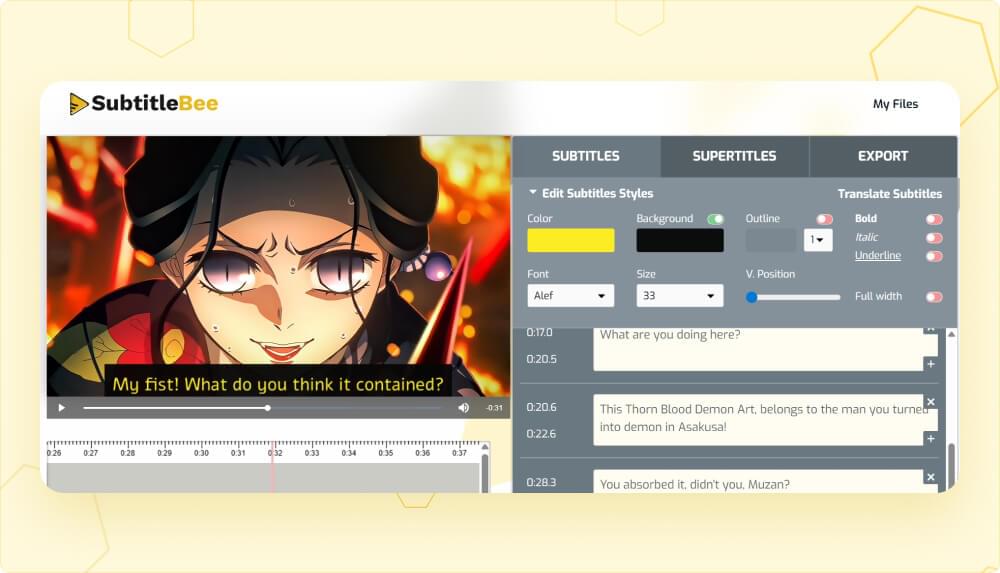Viewport: 1000px width, 573px height.
Task: Edit the 'This Thorn Blood Demon Art' subtitle
Action: point(758,419)
